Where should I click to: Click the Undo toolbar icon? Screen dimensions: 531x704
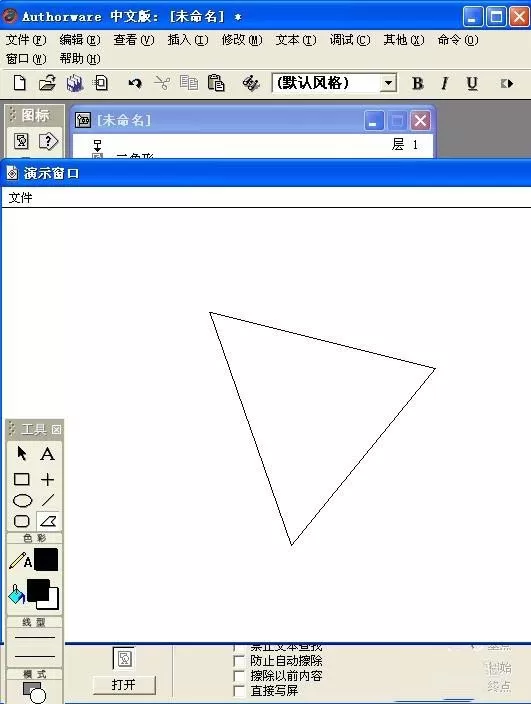[135, 83]
